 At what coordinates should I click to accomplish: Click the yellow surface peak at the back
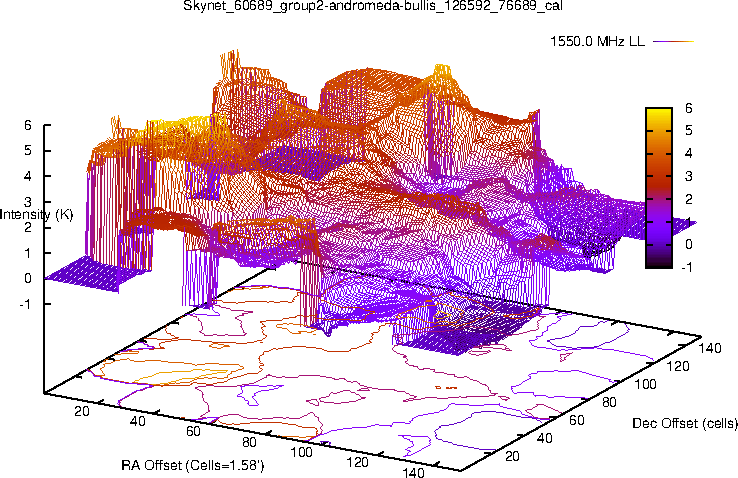tap(442, 71)
